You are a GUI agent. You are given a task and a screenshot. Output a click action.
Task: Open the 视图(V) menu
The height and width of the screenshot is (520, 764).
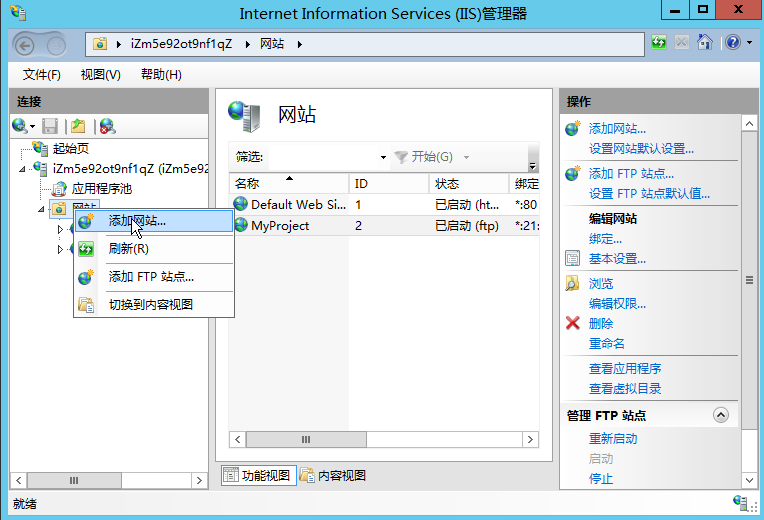click(100, 75)
